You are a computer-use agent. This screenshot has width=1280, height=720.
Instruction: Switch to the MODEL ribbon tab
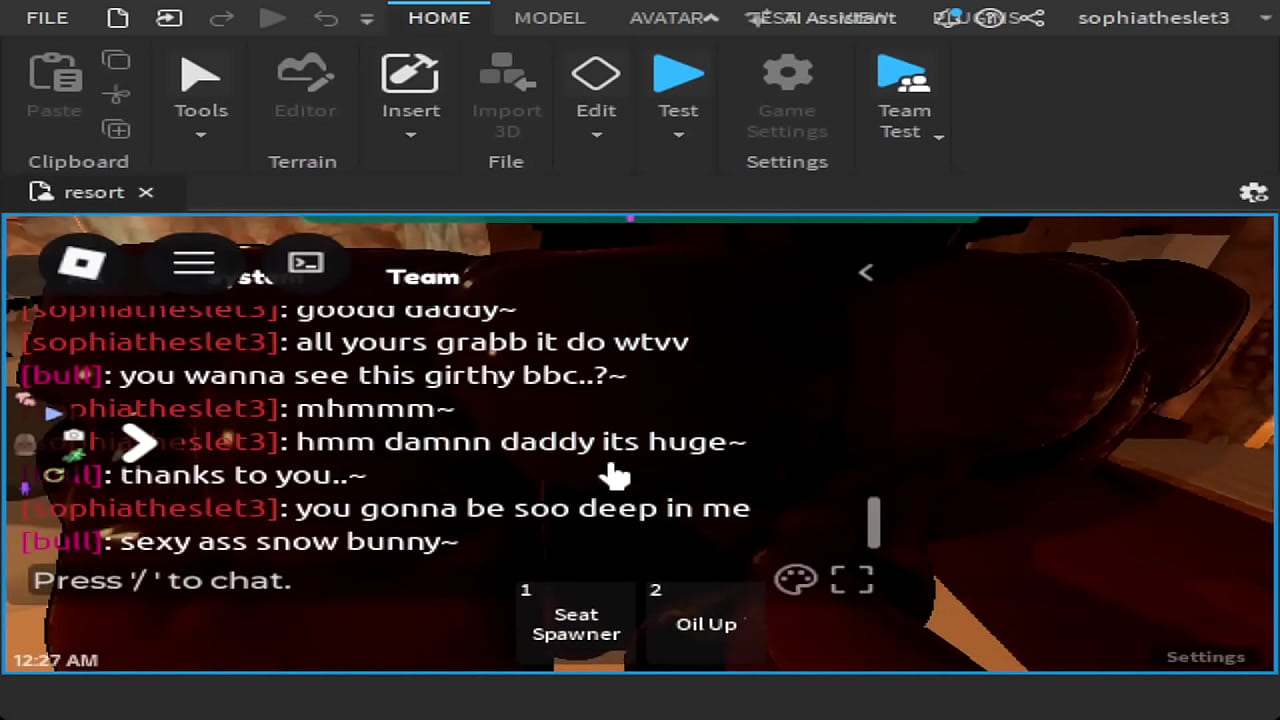click(549, 18)
